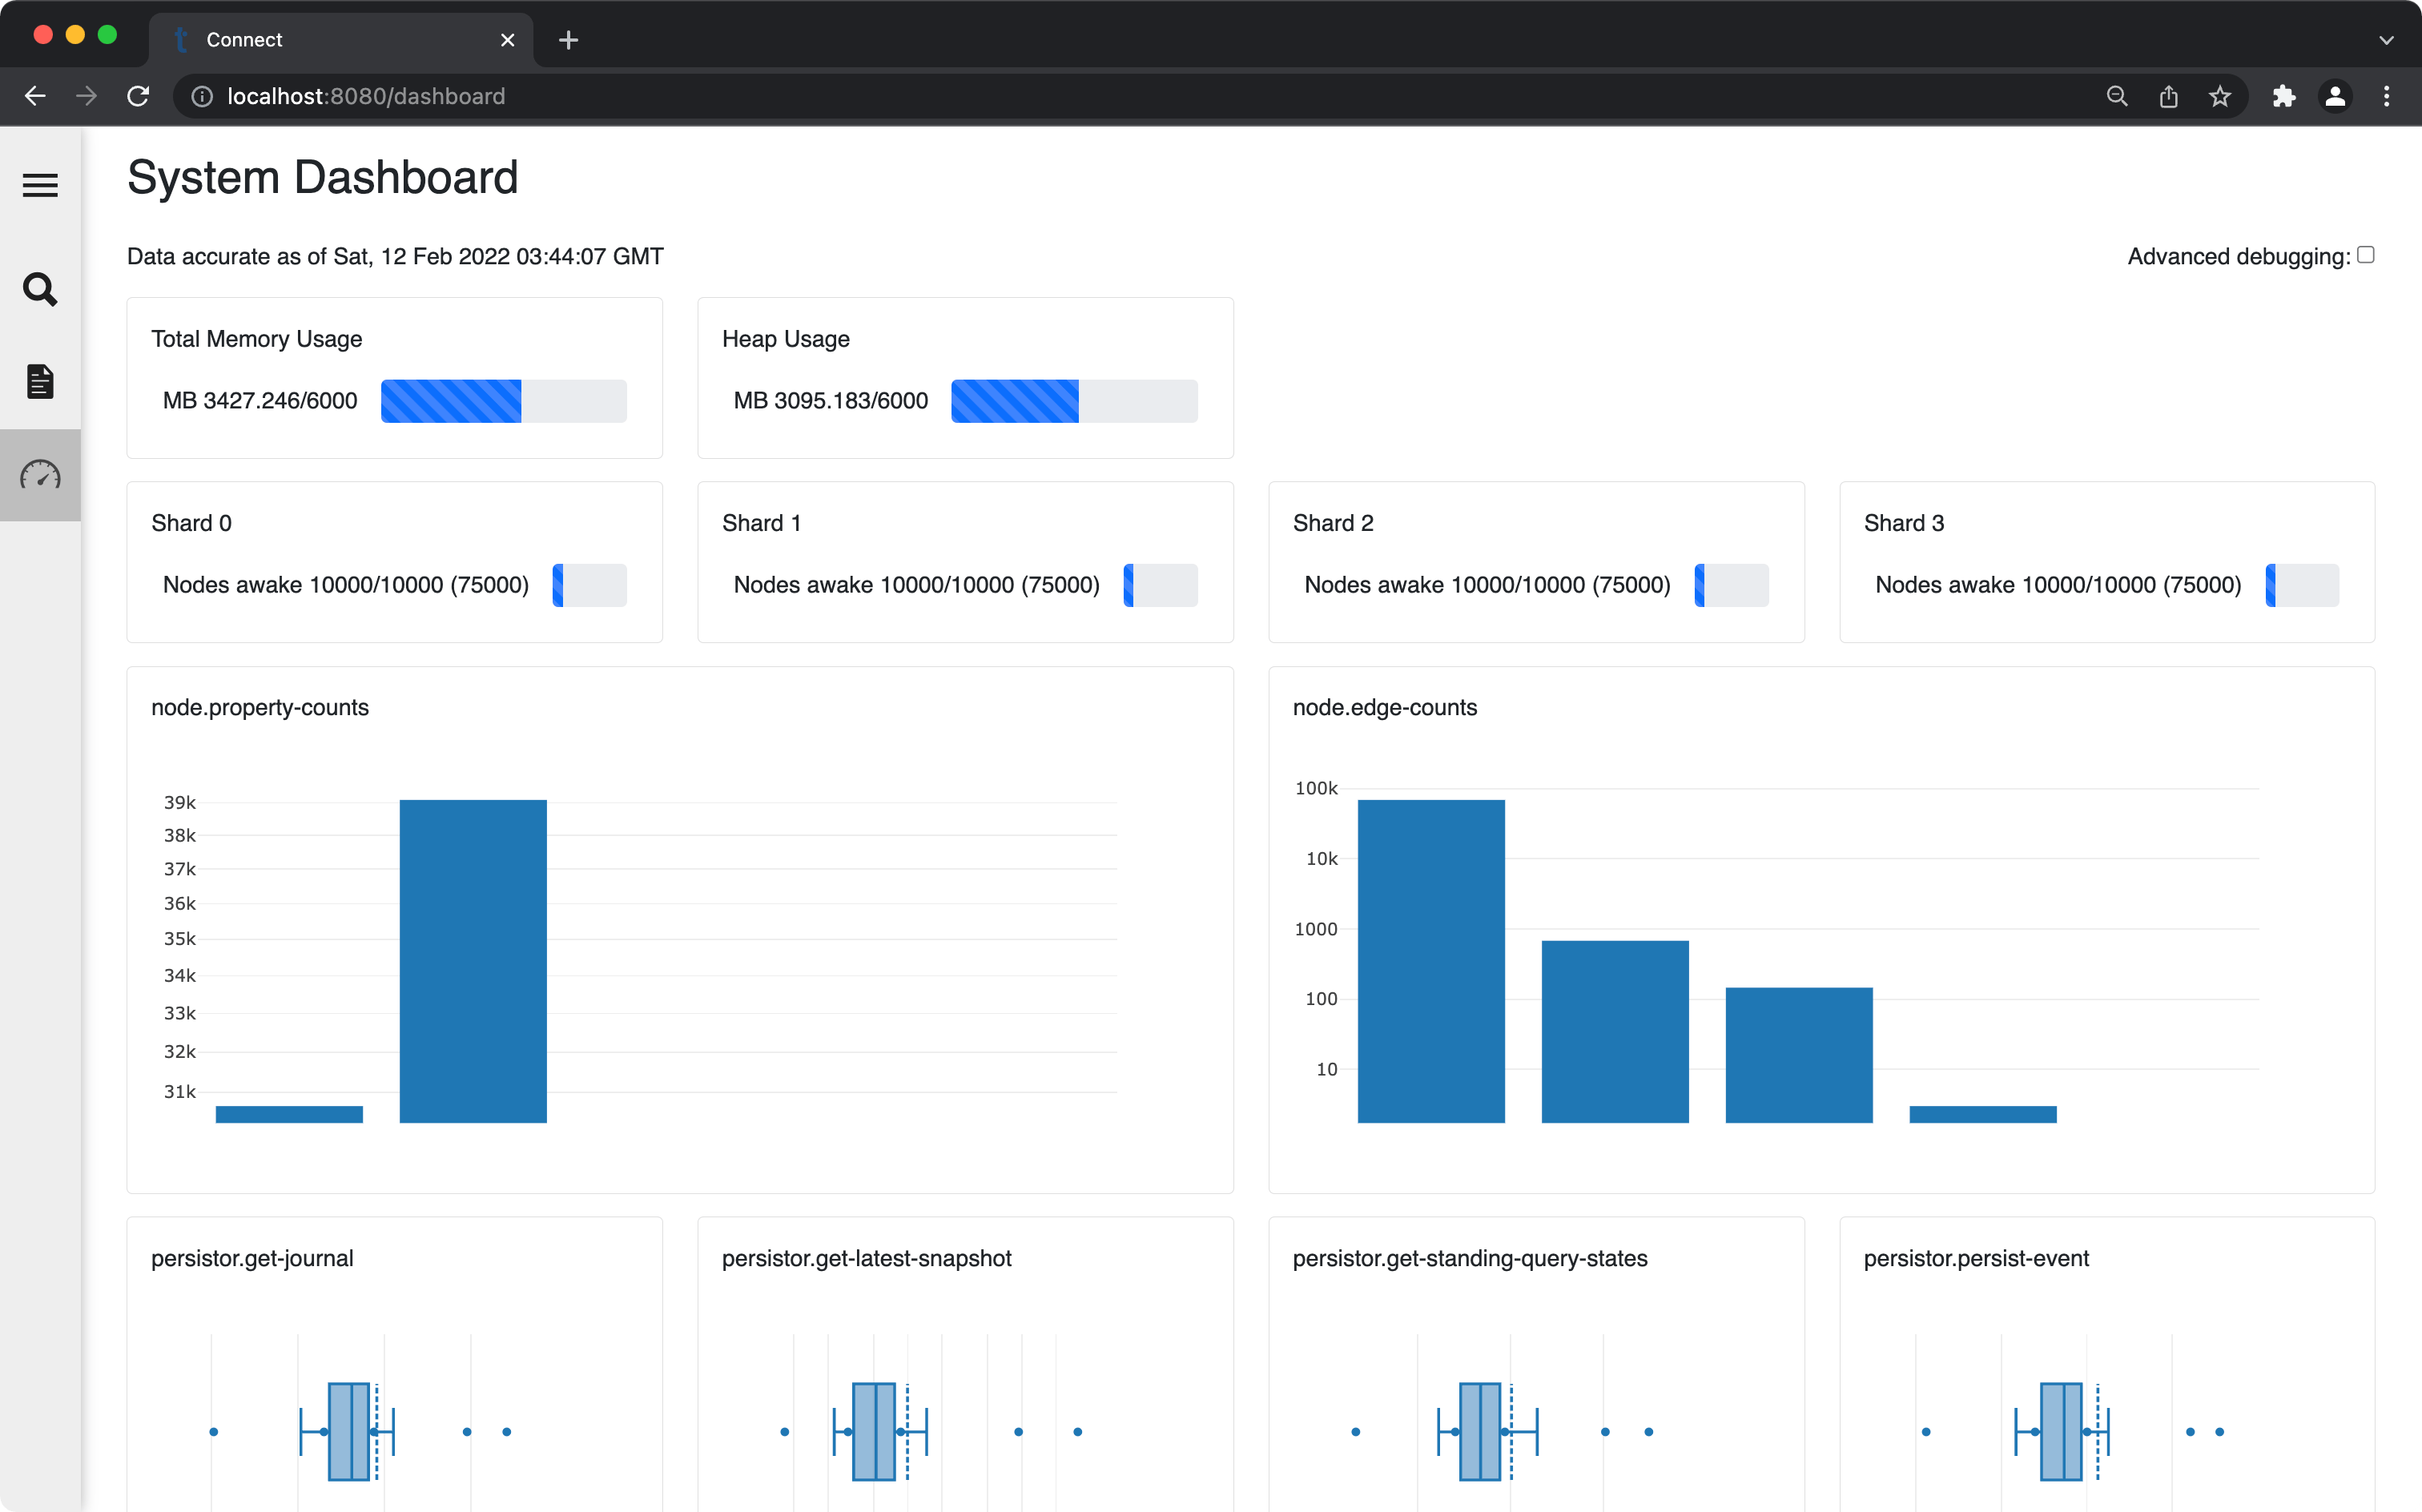Screen dimensions: 2422x1512
Task: Open the search icon in sidebar
Action: coord(40,290)
